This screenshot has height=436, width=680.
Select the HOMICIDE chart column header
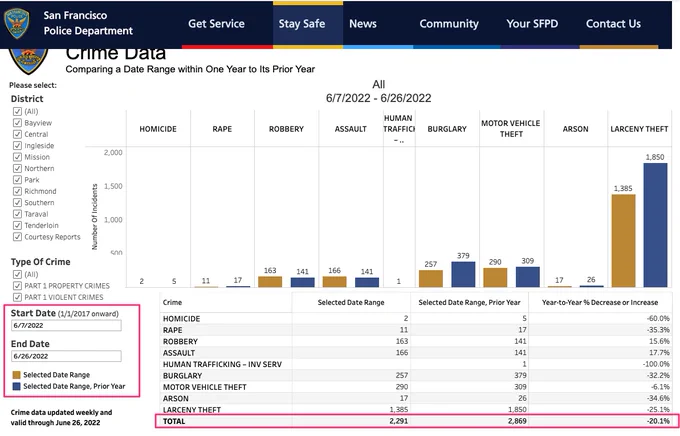[158, 129]
